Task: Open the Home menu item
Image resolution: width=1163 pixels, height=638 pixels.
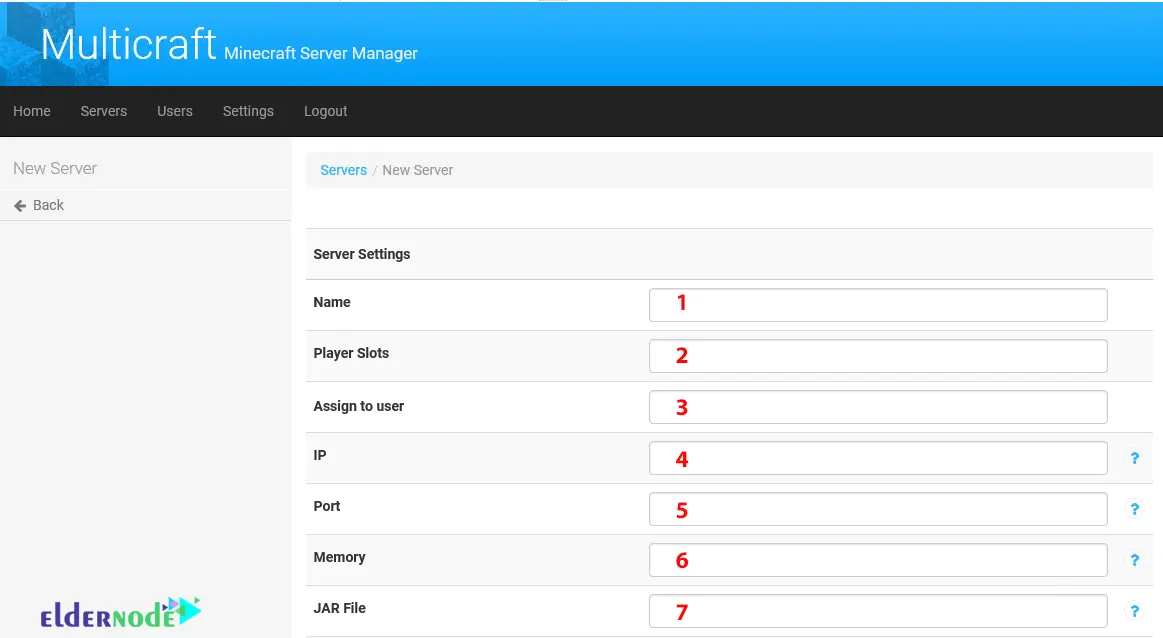Action: click(32, 111)
